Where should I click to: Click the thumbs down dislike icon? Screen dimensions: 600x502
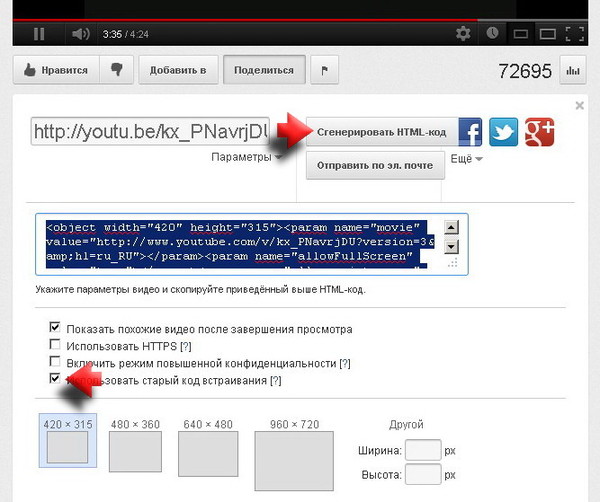click(x=116, y=70)
